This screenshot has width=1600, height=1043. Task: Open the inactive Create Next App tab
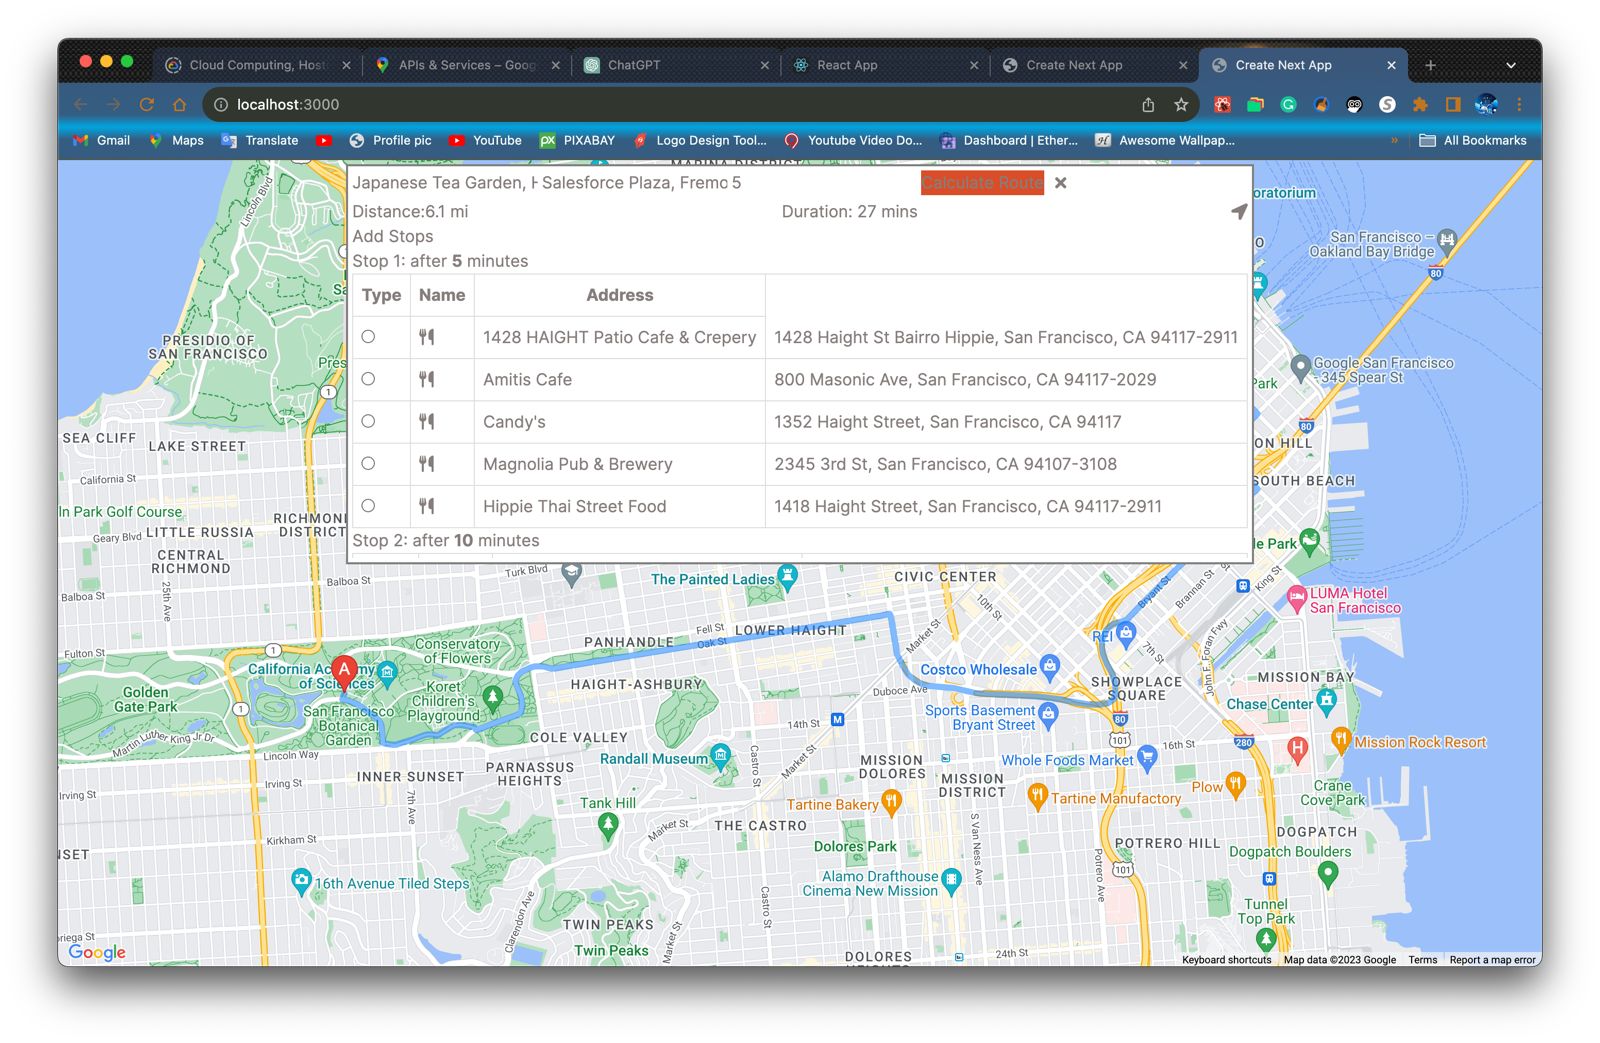tap(1094, 65)
